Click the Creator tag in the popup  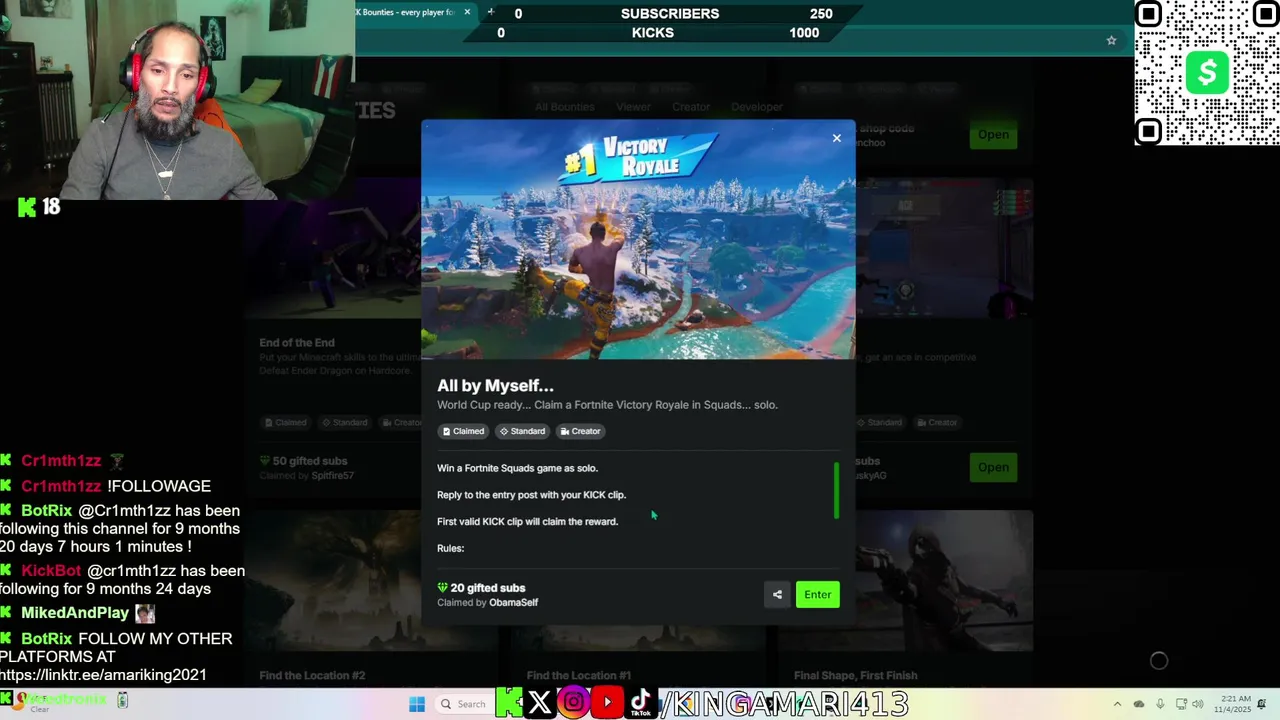[581, 431]
